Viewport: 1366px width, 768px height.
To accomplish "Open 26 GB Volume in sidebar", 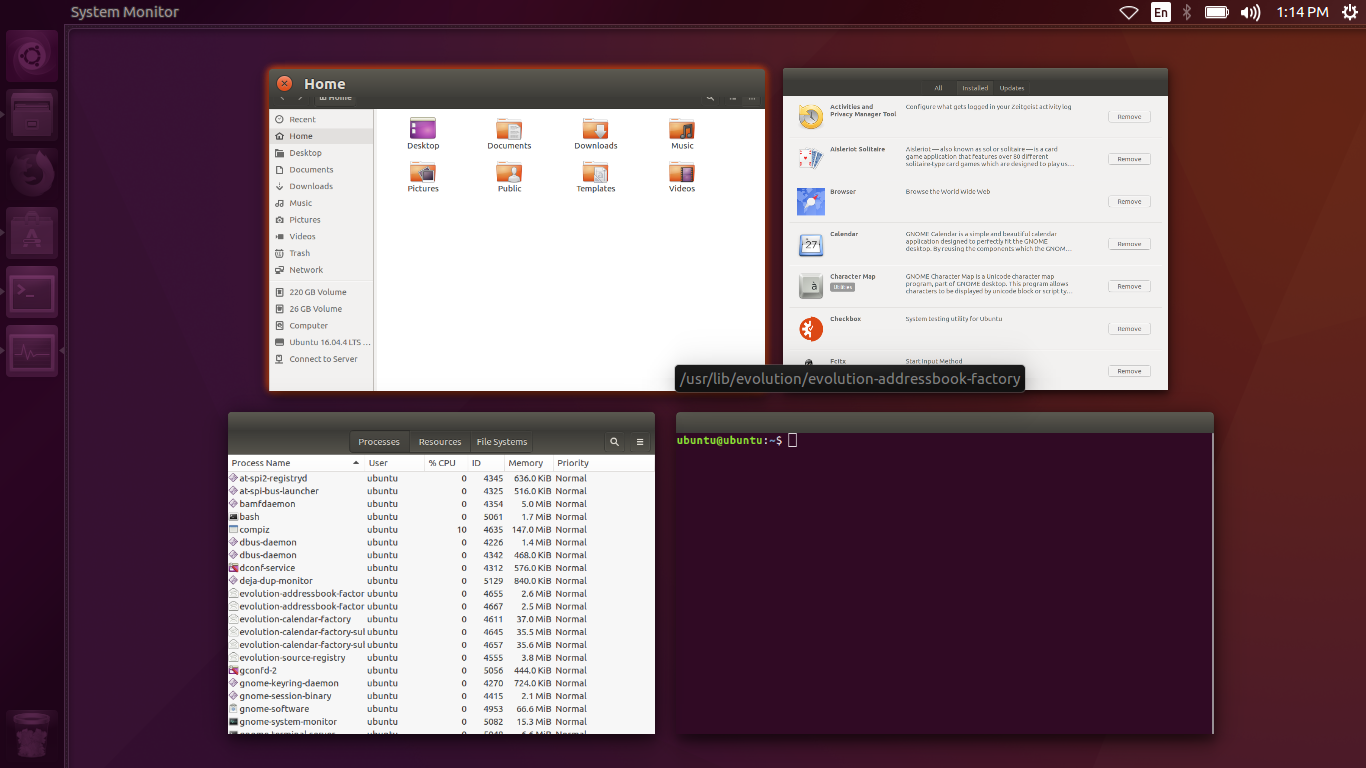I will tap(321, 309).
